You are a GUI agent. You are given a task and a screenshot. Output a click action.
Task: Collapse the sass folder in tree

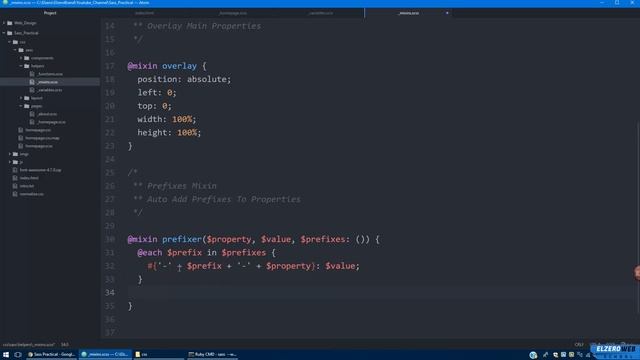click(16, 50)
